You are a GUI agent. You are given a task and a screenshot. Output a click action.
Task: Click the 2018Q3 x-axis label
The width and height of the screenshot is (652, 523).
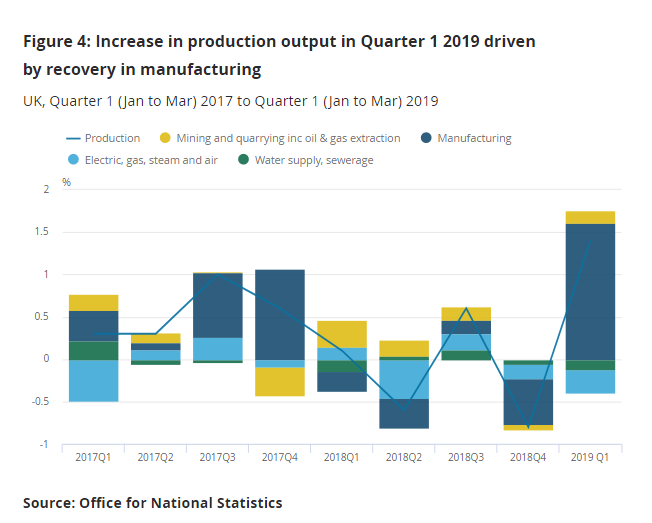pos(465,457)
